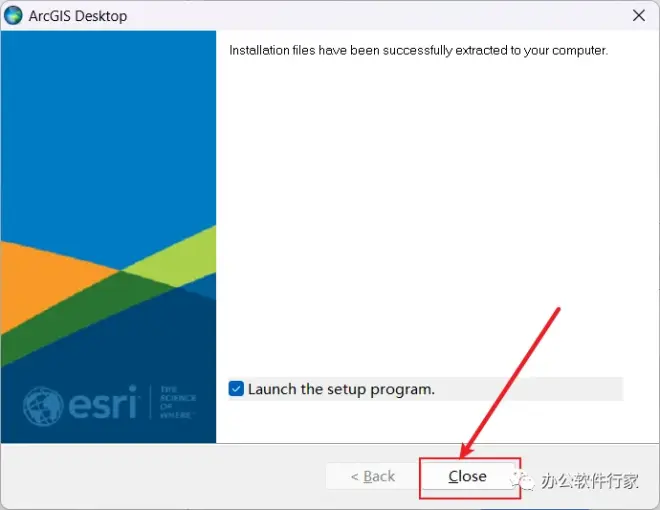Click the WeChat watermark icon

[x=523, y=481]
